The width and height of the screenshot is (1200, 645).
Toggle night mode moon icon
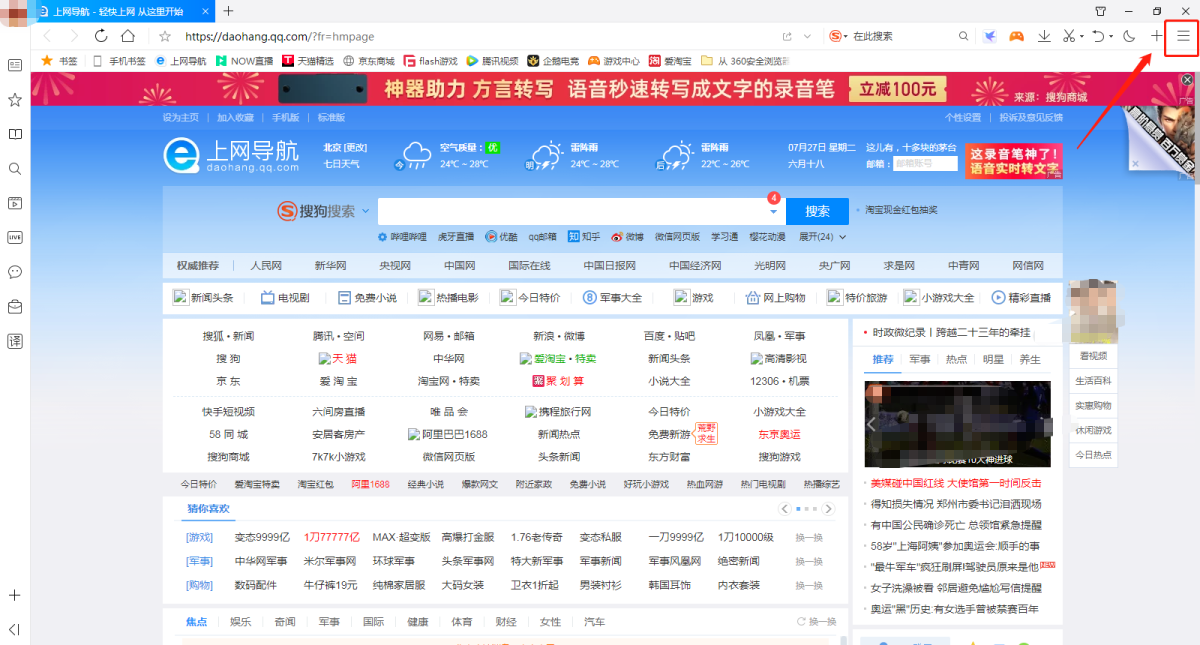1129,36
